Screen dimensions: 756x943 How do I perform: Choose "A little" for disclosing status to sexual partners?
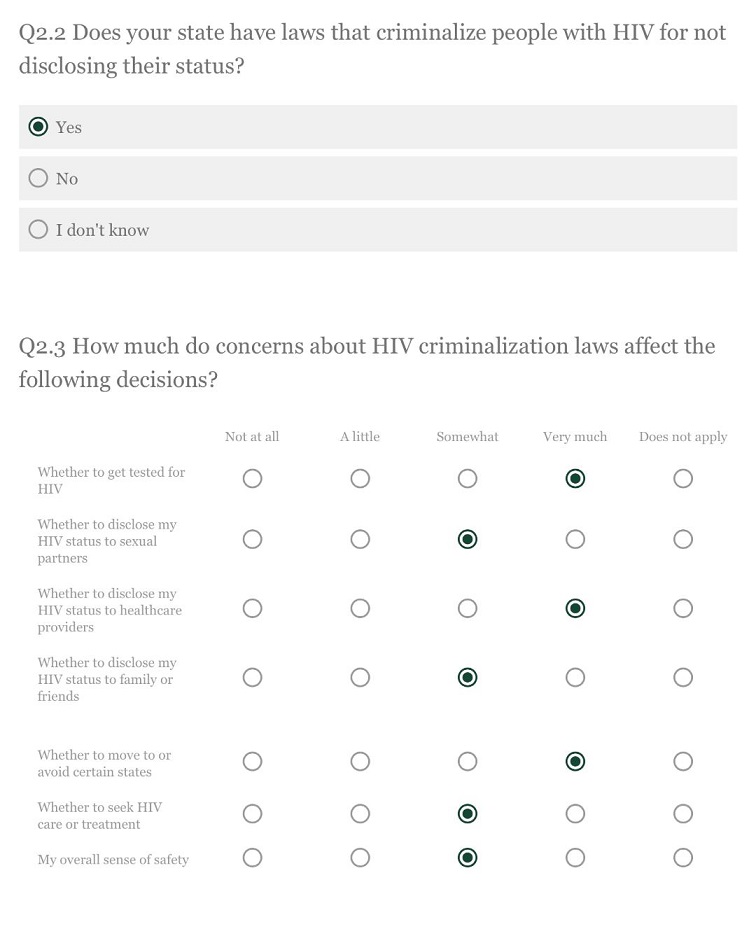click(x=360, y=539)
